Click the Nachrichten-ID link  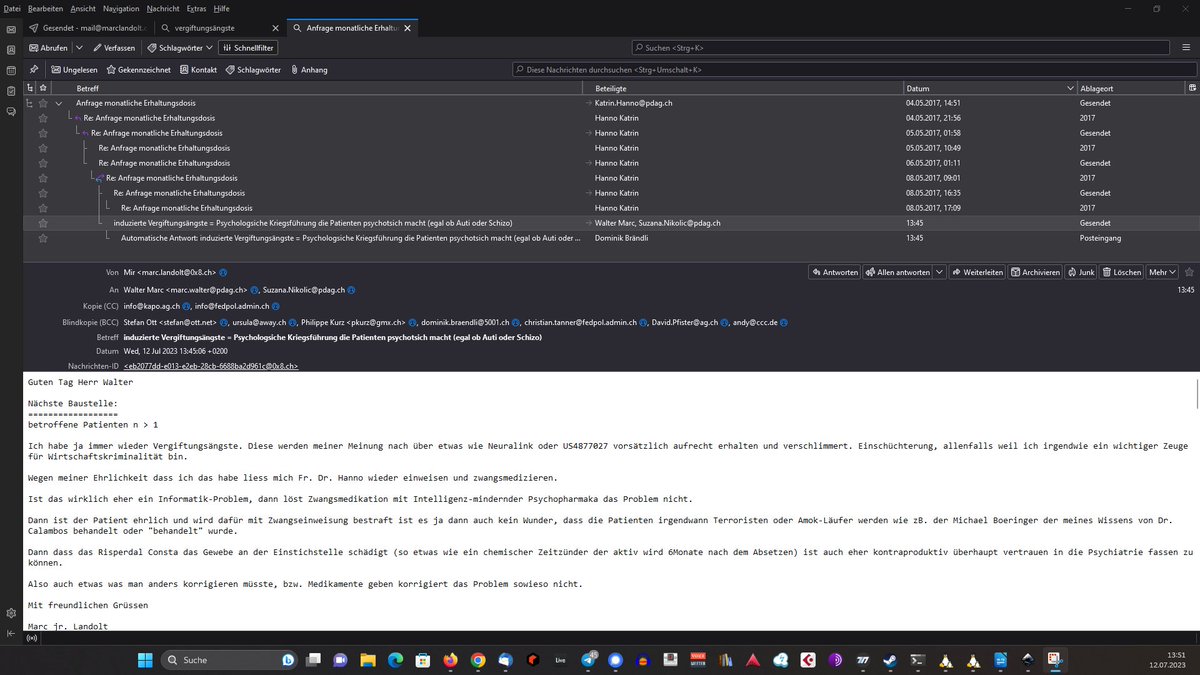211,367
